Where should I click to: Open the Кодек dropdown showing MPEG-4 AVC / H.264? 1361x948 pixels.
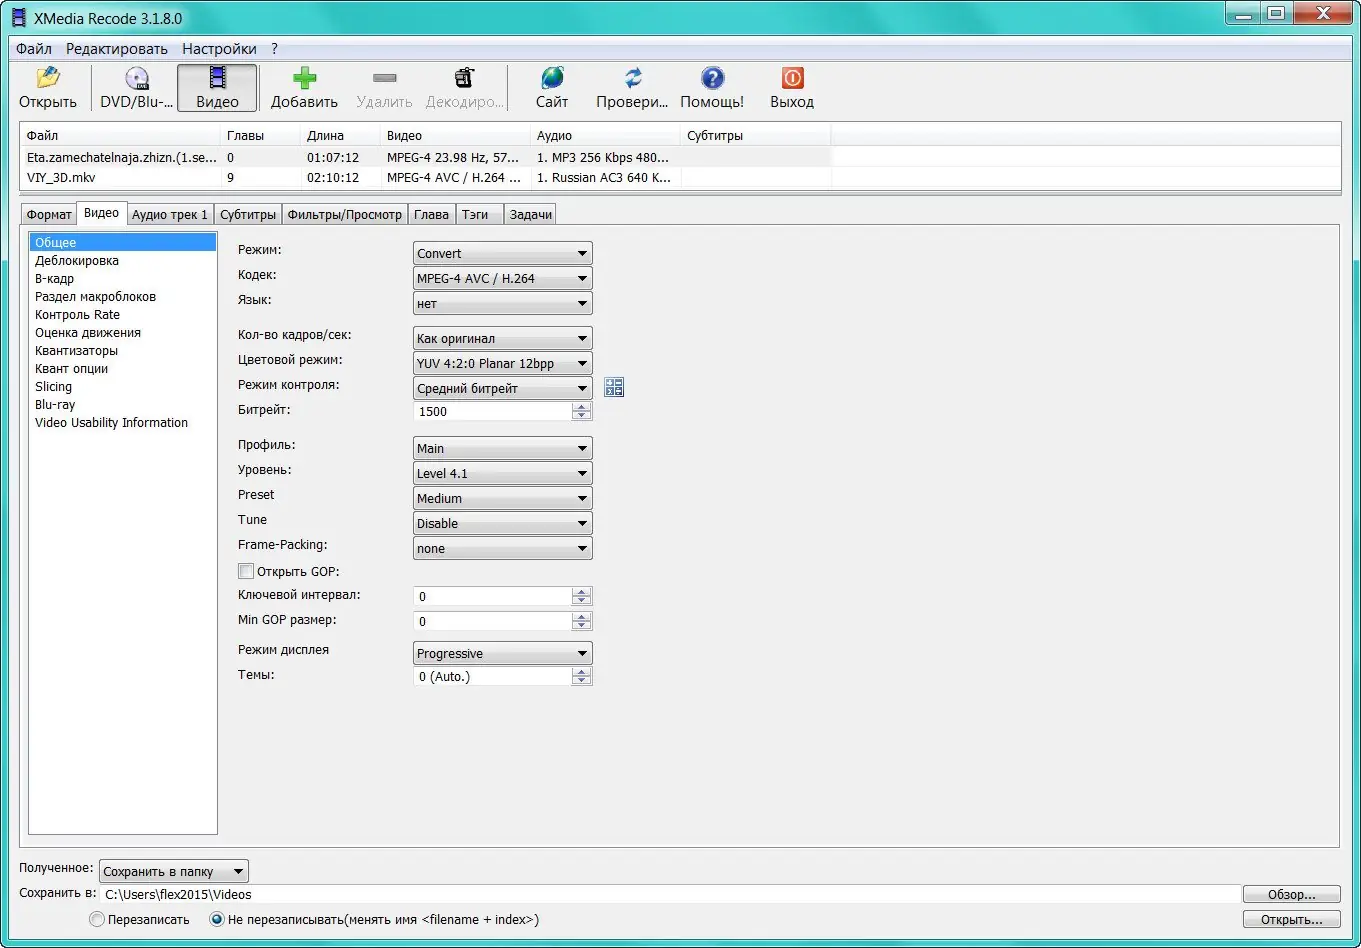pos(503,278)
